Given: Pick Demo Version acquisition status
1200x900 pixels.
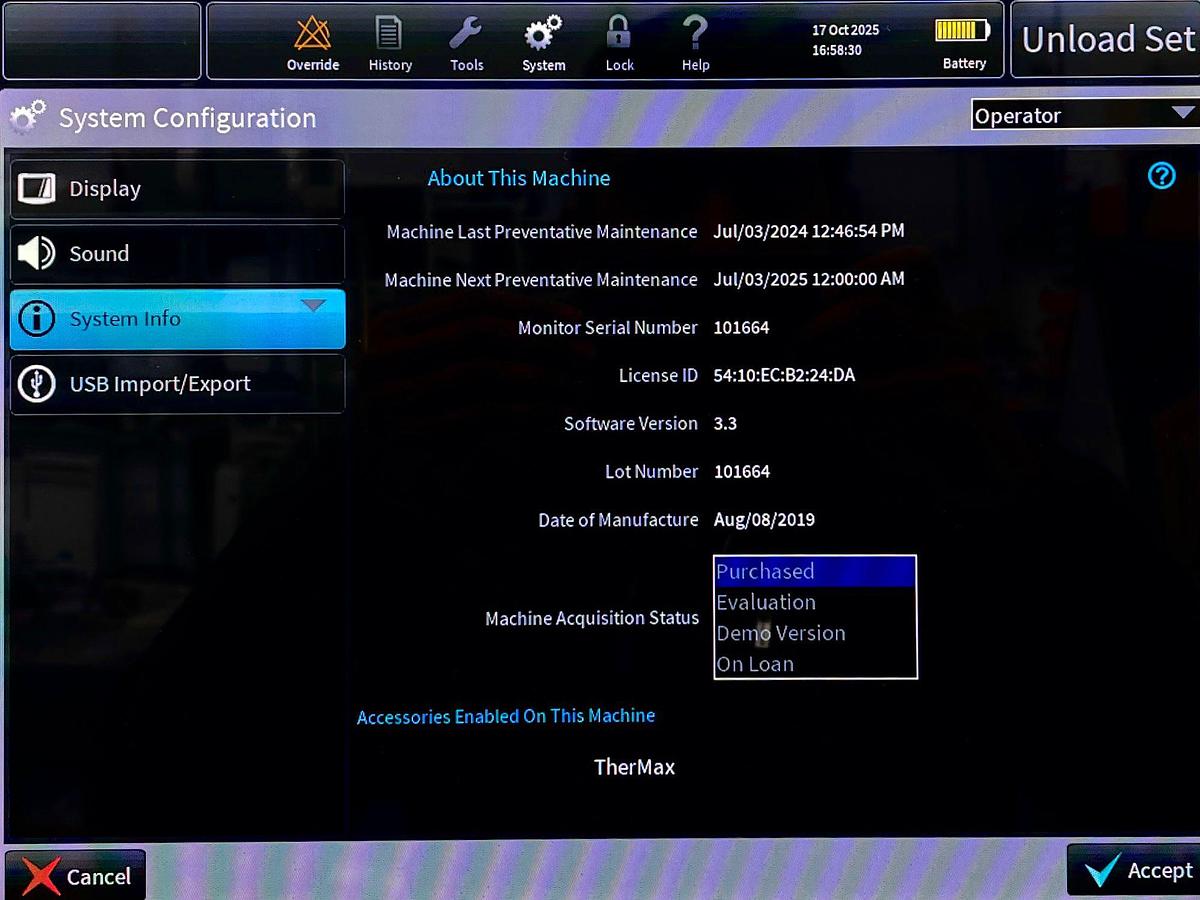Looking at the screenshot, I should tap(814, 633).
